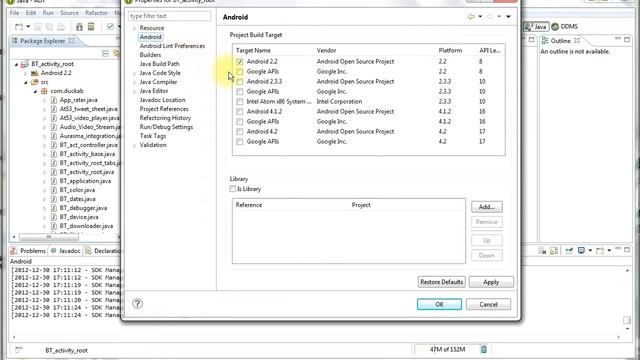Check the Android 2.3.3 build target
The width and height of the screenshot is (640, 360).
pos(240,82)
